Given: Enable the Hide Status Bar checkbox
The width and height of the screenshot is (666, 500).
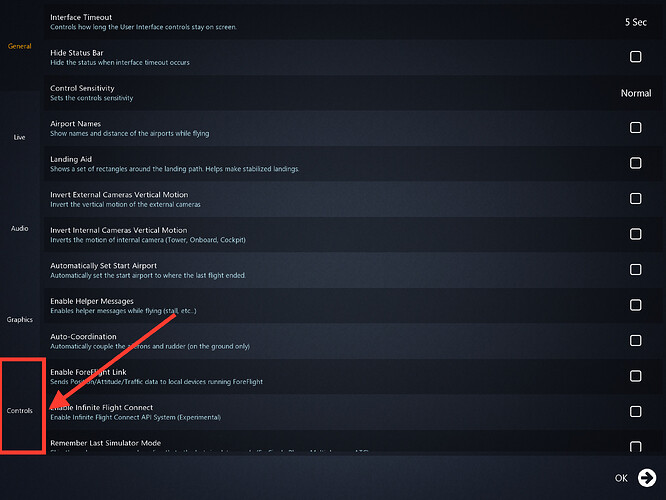Looking at the screenshot, I should (x=635, y=56).
